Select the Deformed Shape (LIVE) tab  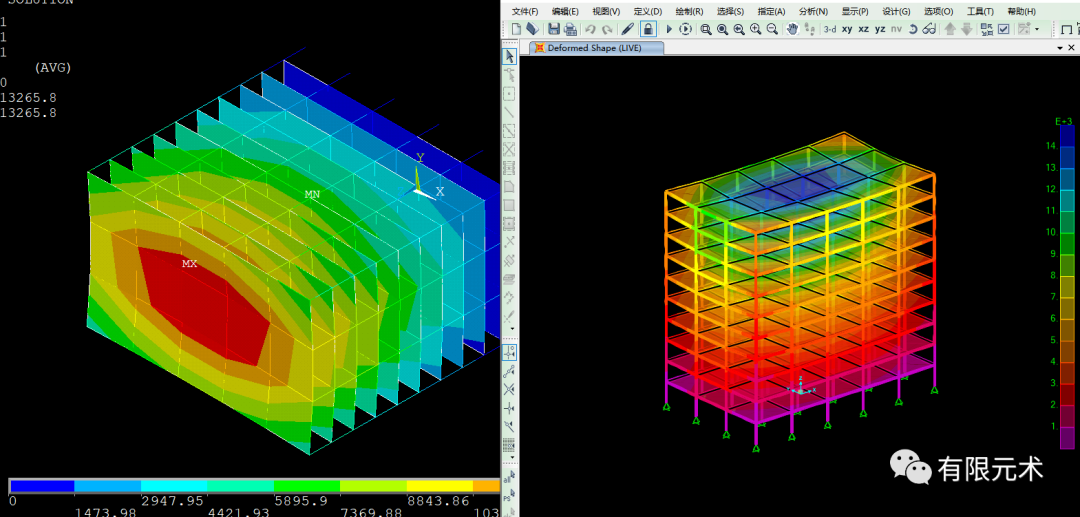pos(596,48)
